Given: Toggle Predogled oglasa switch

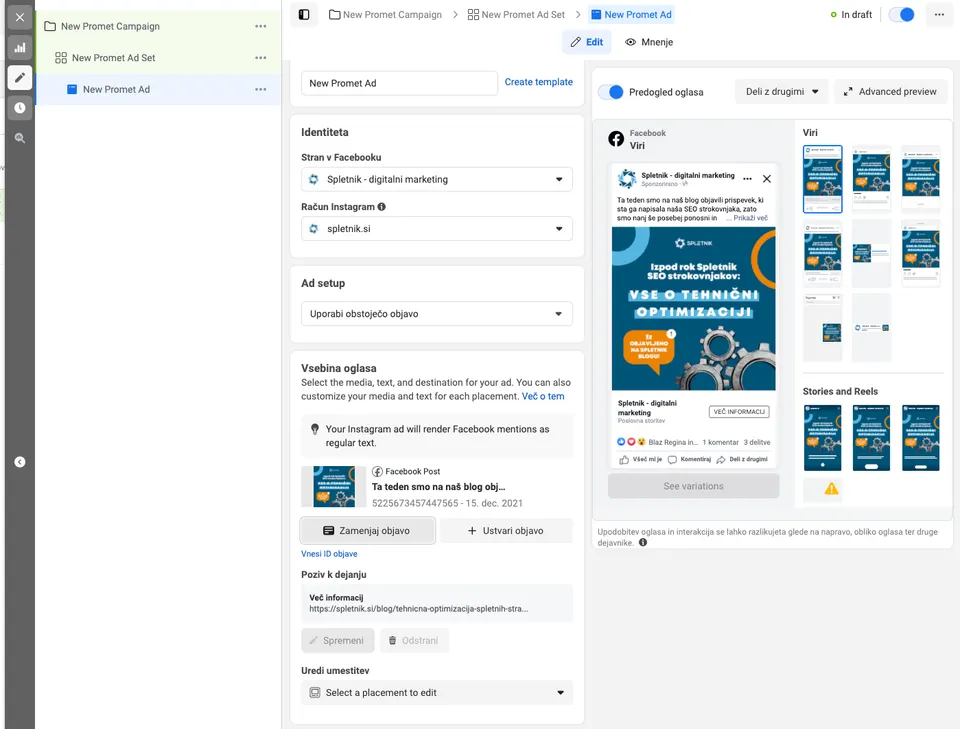Looking at the screenshot, I should tap(610, 92).
